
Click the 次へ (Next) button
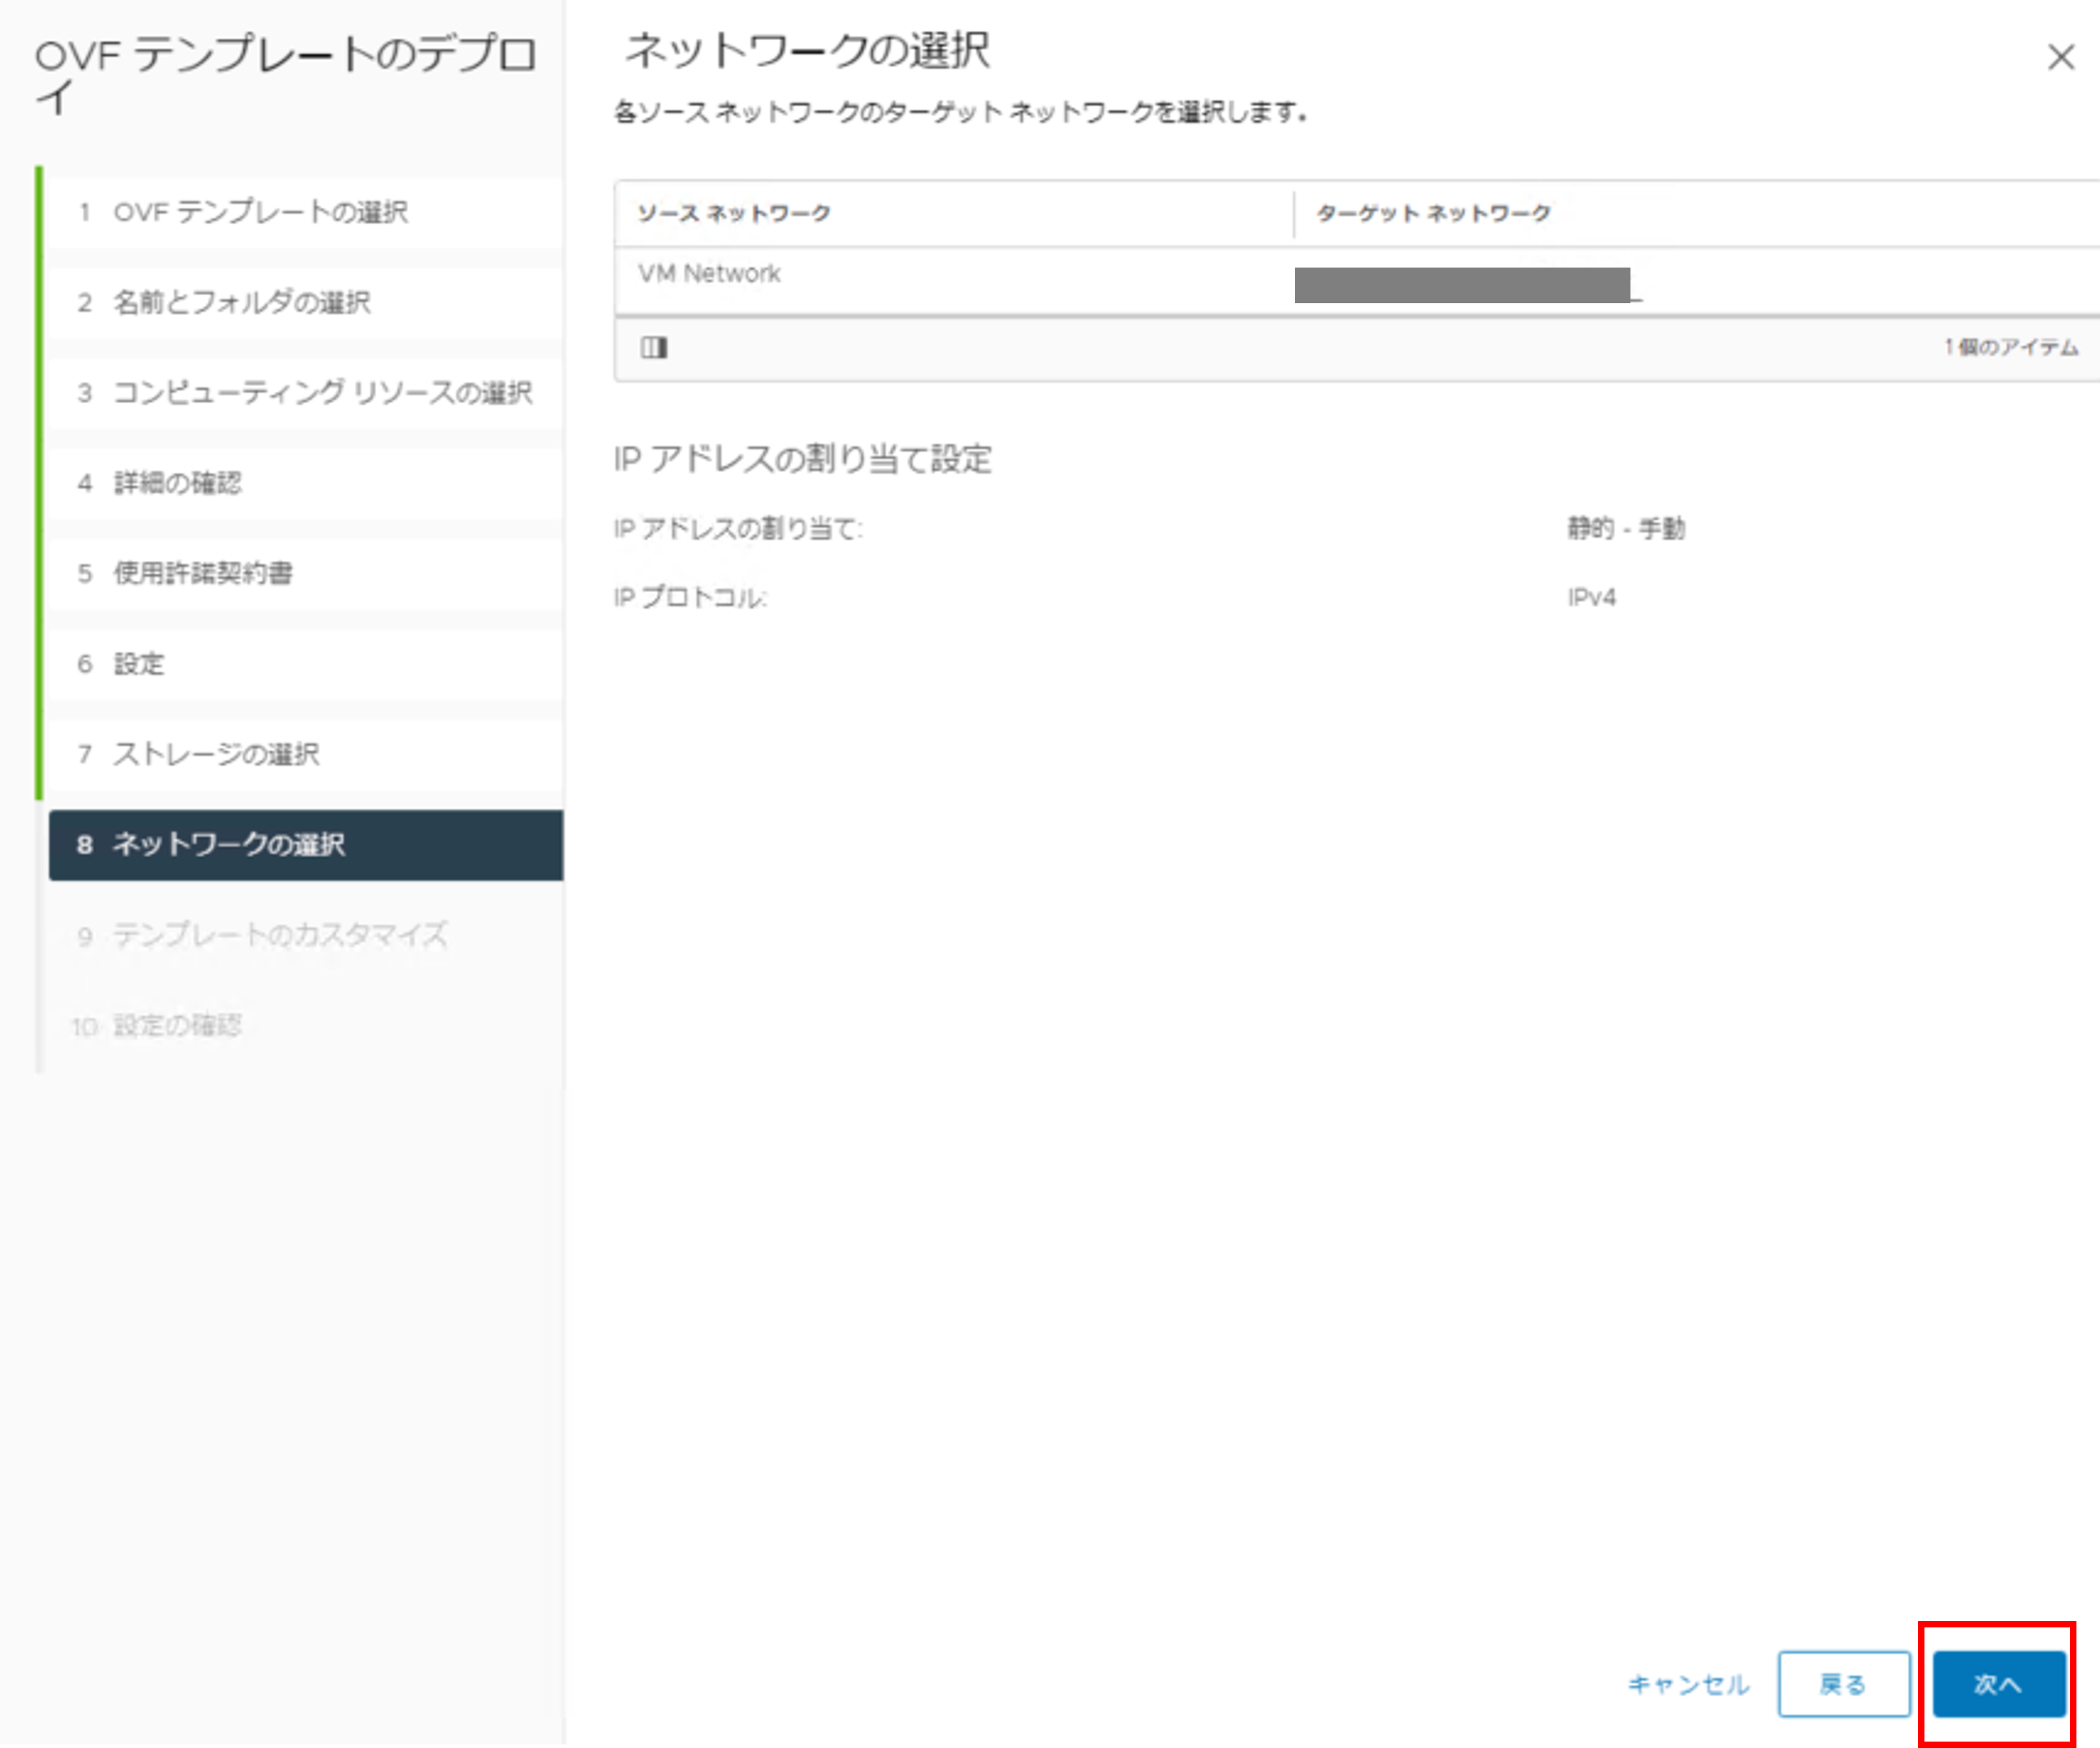1998,1684
